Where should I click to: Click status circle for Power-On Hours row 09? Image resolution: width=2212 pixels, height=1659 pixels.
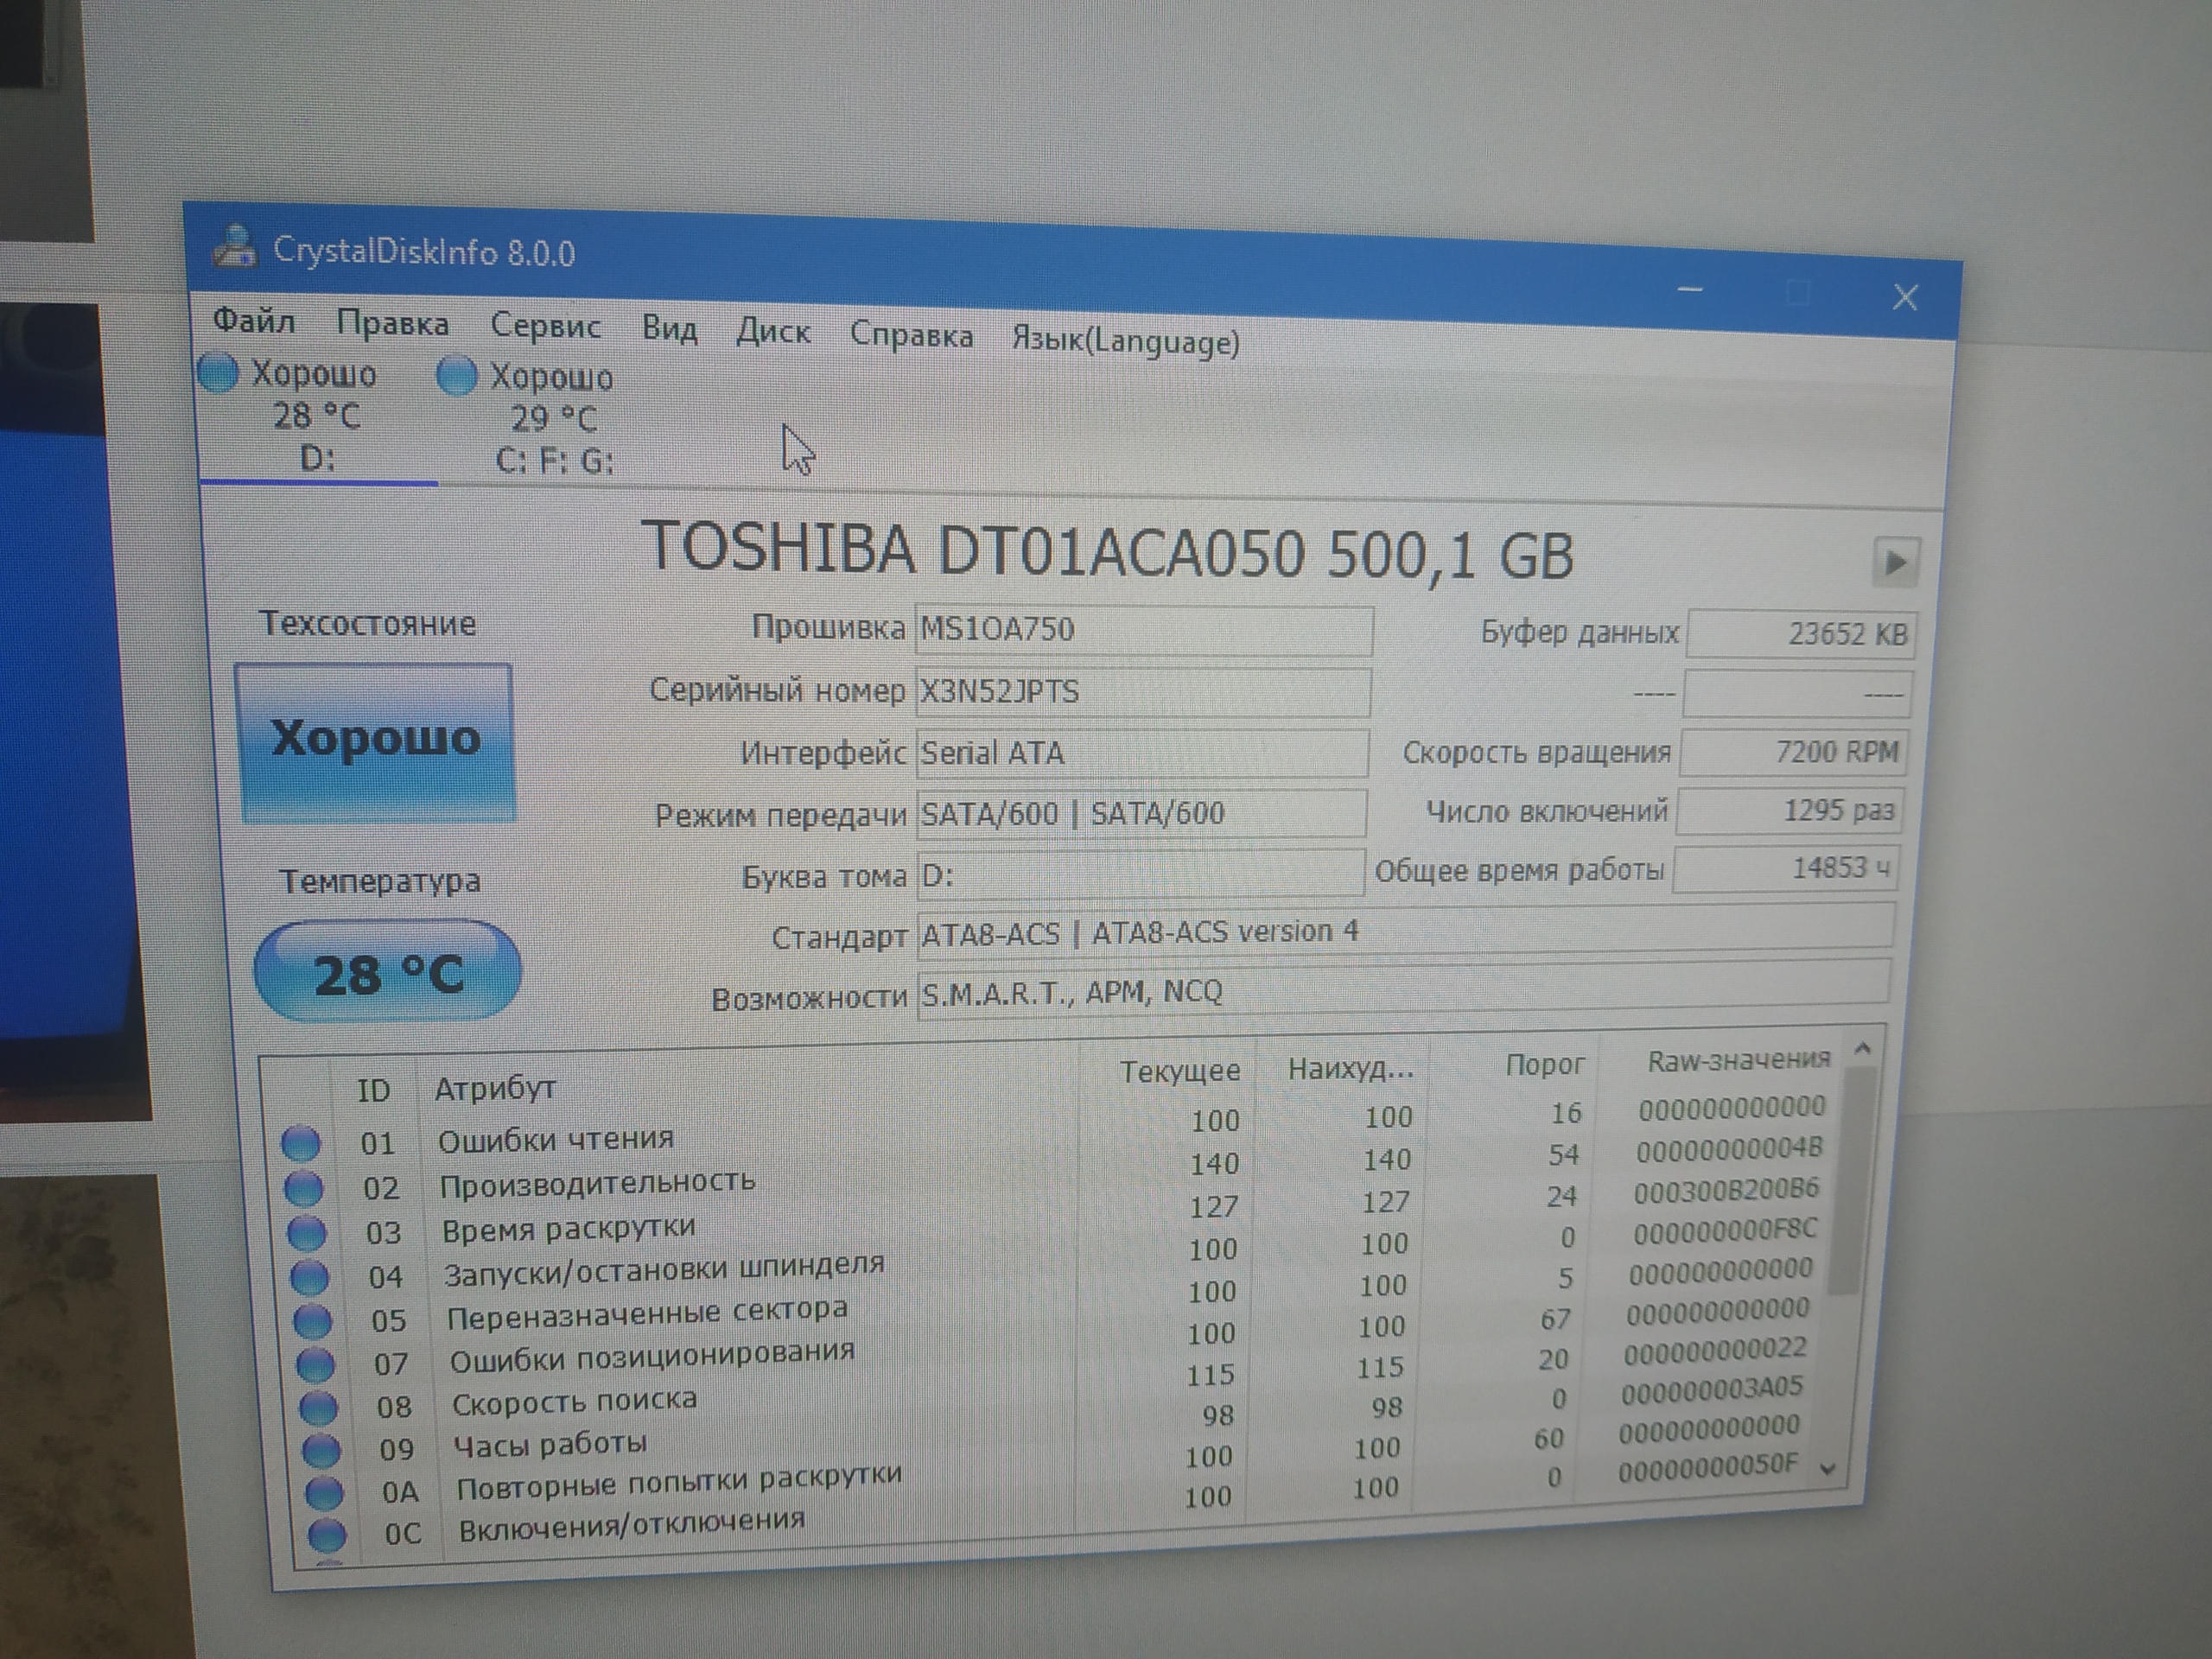(x=321, y=1449)
